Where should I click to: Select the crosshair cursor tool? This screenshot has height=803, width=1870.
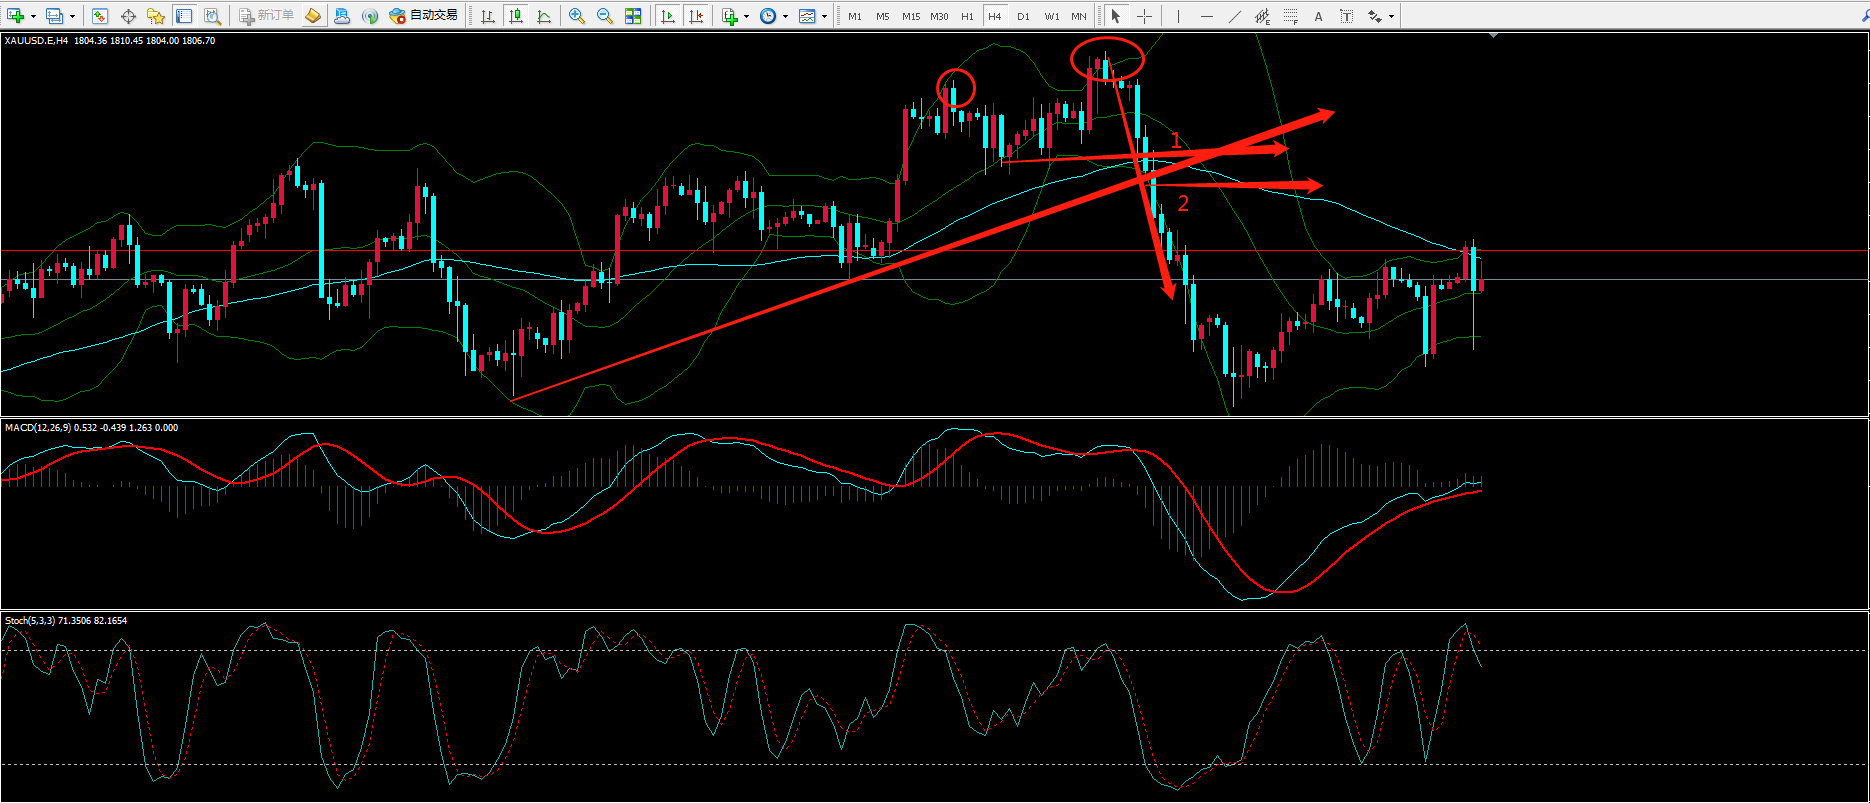point(1144,16)
